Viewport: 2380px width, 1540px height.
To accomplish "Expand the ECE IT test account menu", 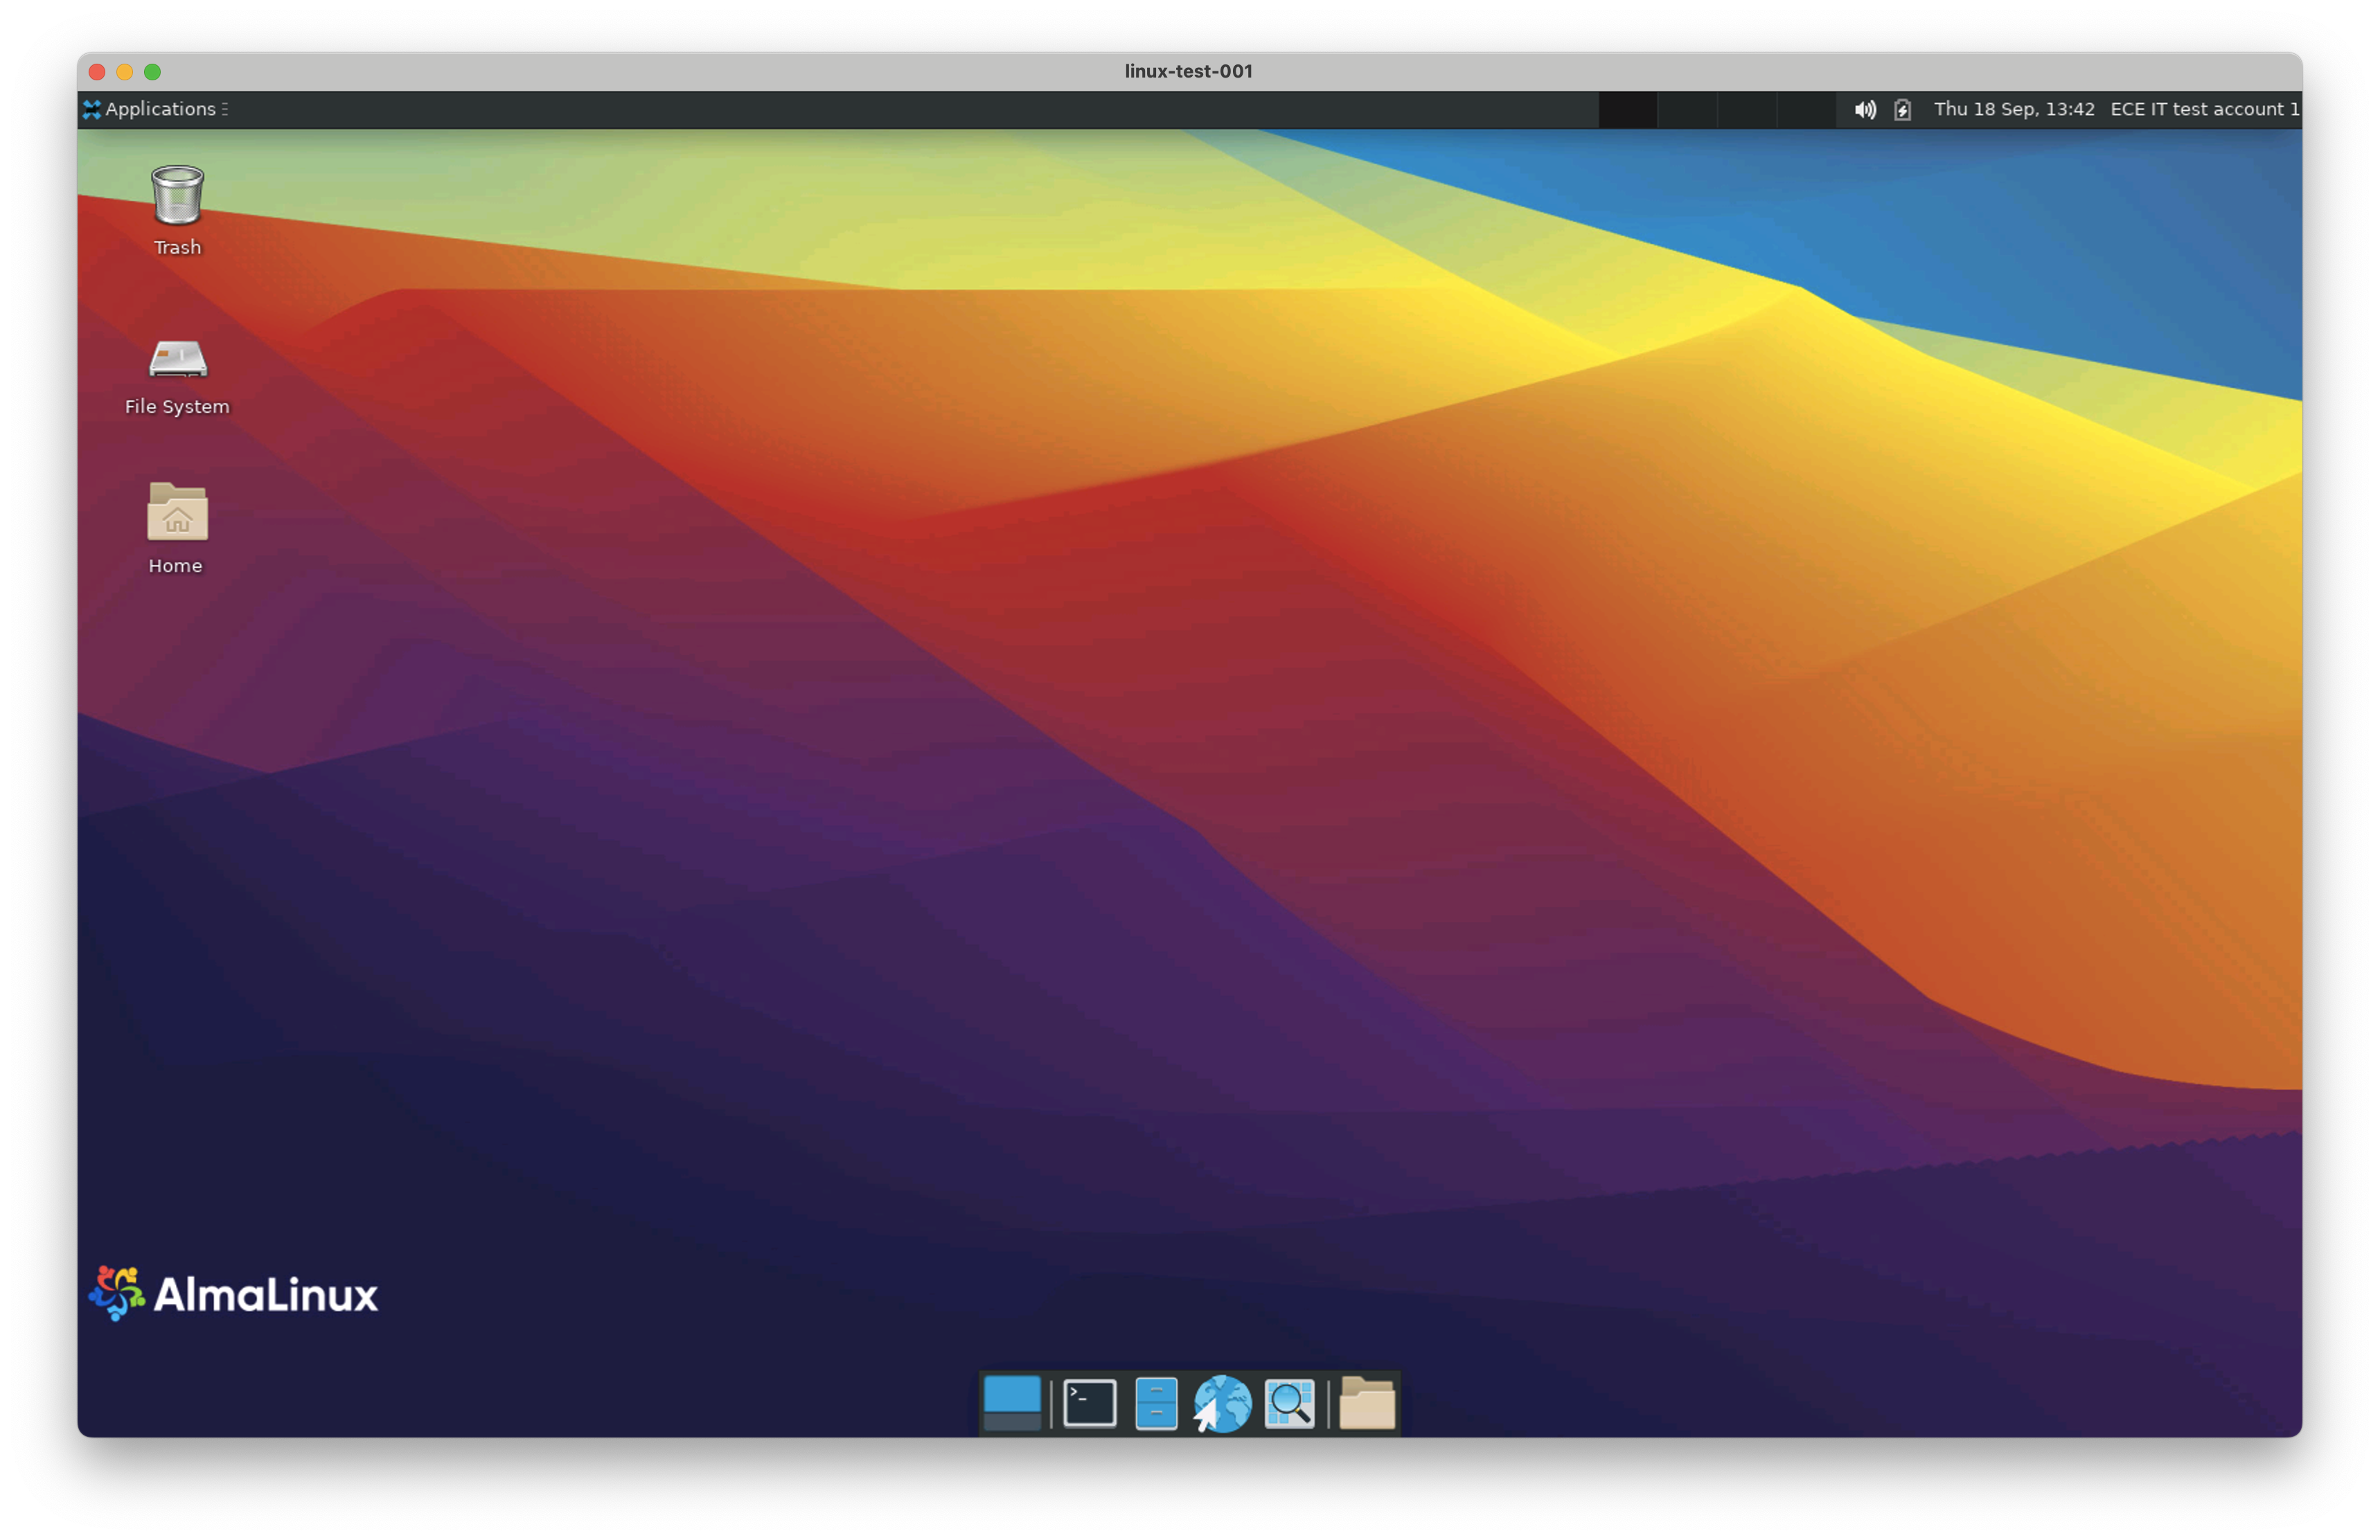I will [2203, 109].
